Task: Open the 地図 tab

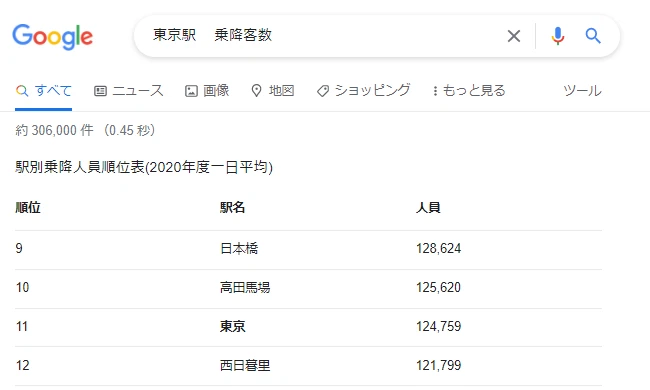Action: (273, 90)
